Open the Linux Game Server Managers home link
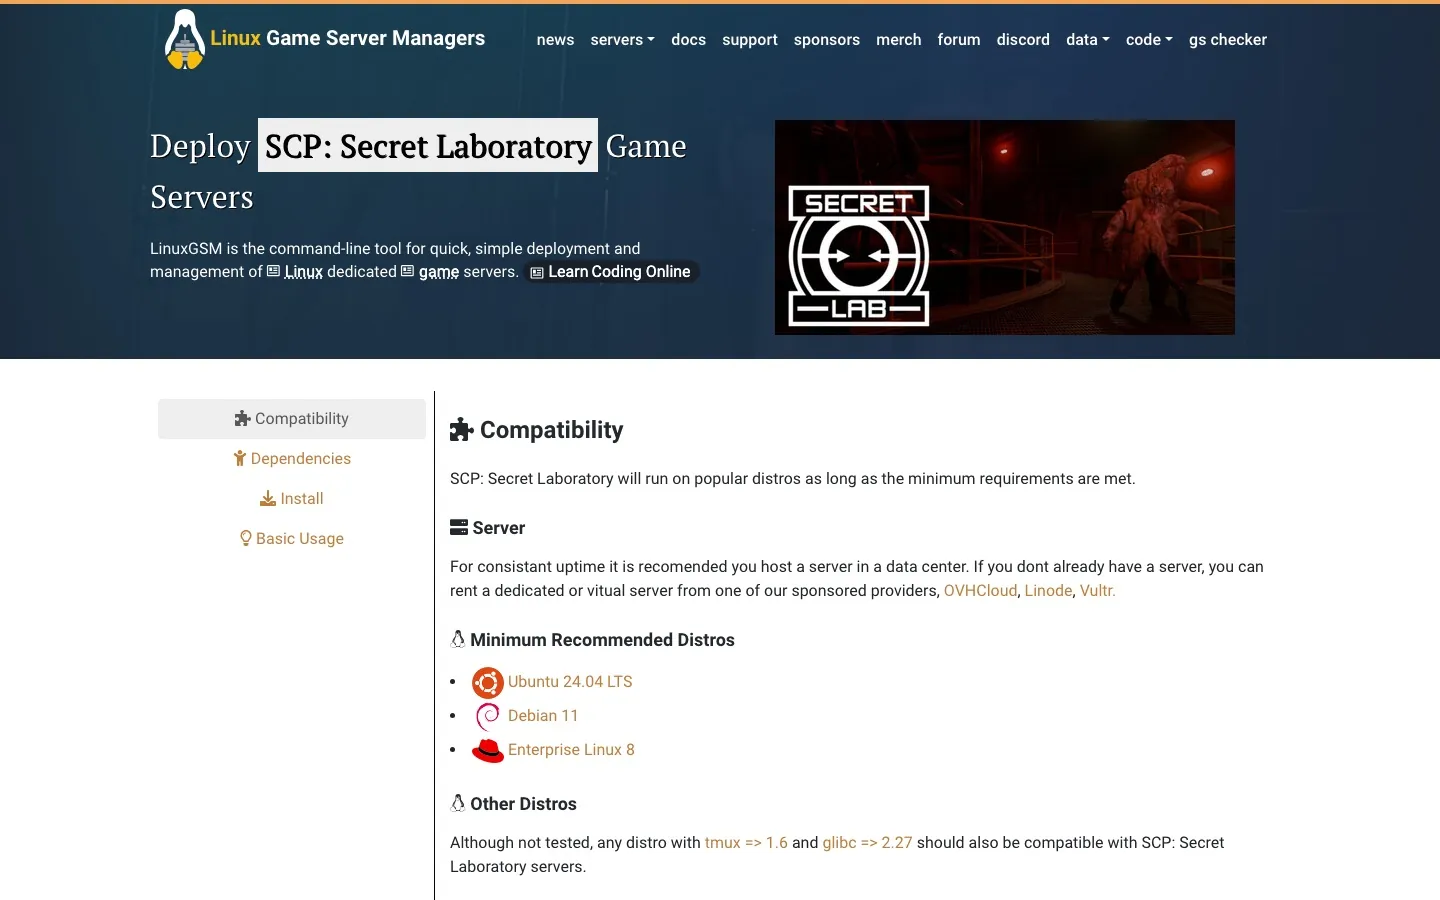This screenshot has height=900, width=1440. click(347, 38)
